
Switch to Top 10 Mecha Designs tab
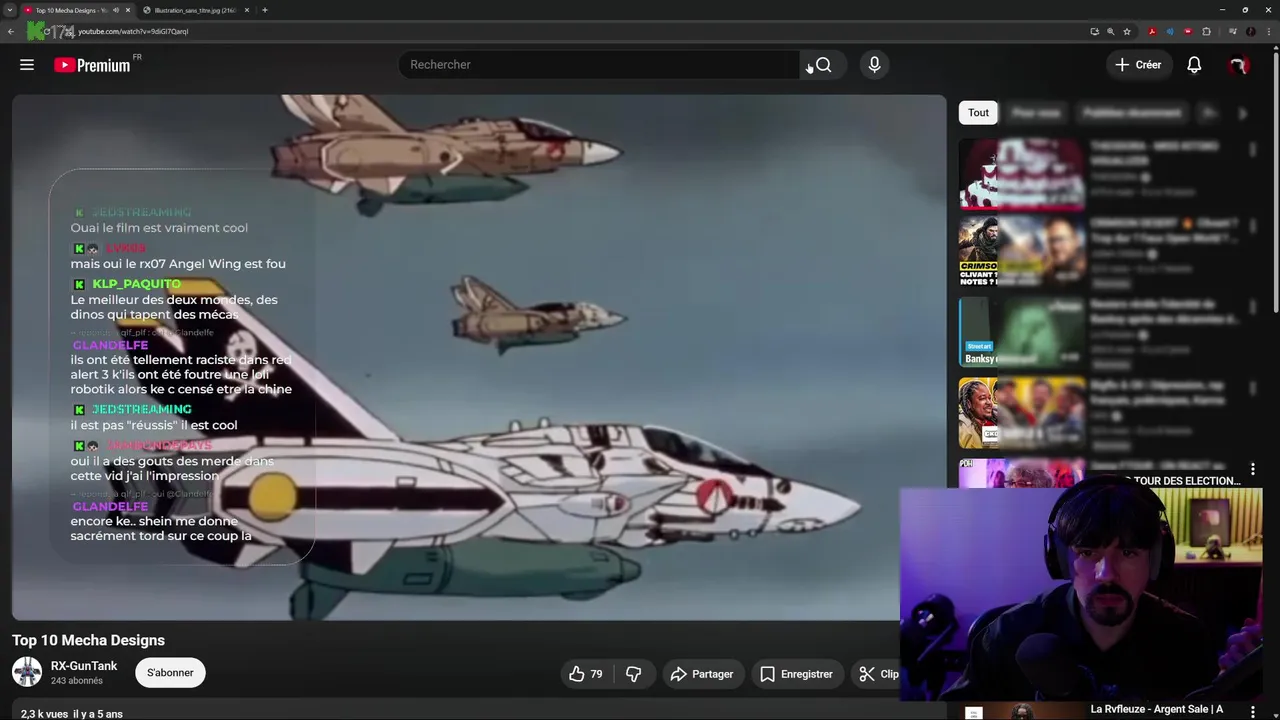coord(77,10)
